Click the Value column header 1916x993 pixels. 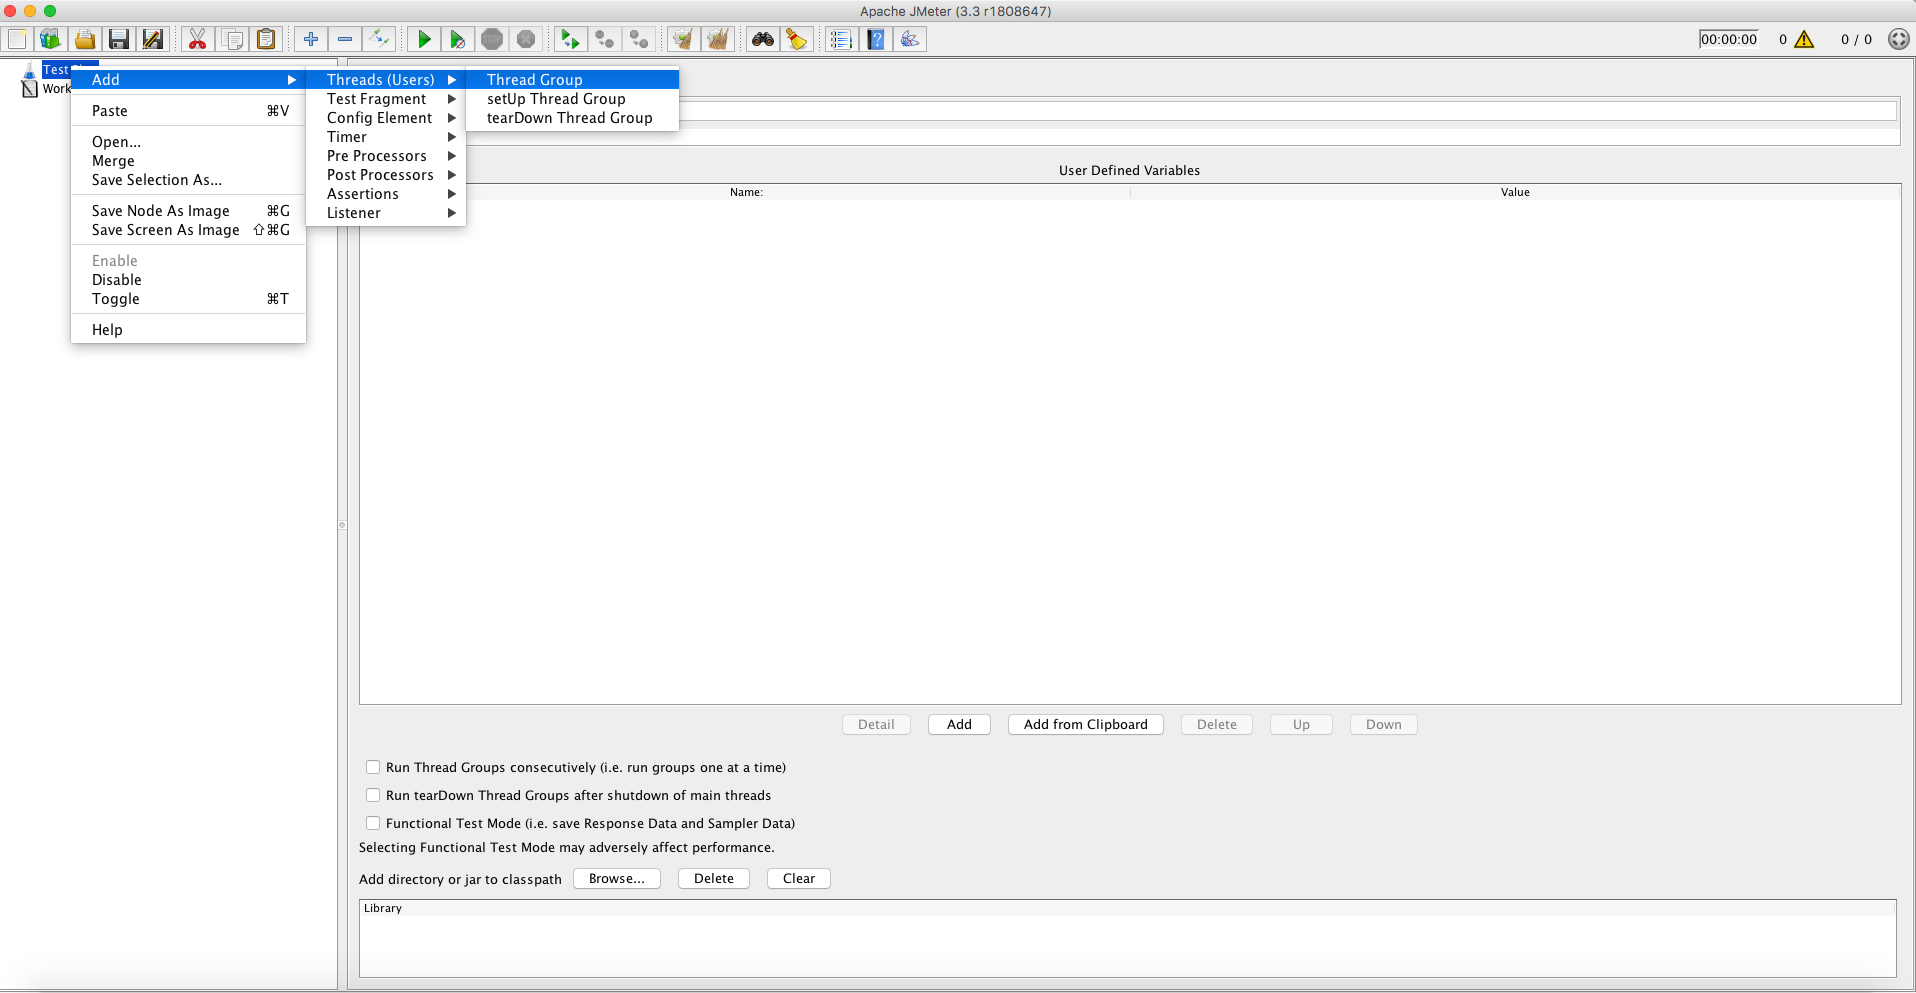click(x=1515, y=192)
